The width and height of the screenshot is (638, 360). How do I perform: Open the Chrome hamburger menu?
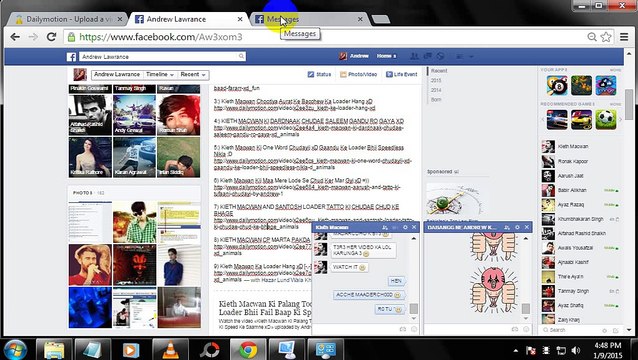point(624,37)
